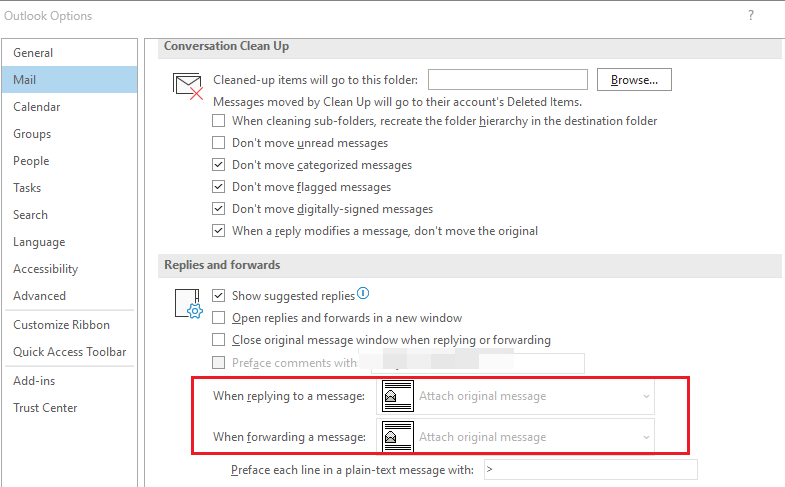Go to Calendar options
The height and width of the screenshot is (487, 785).
tap(69, 107)
